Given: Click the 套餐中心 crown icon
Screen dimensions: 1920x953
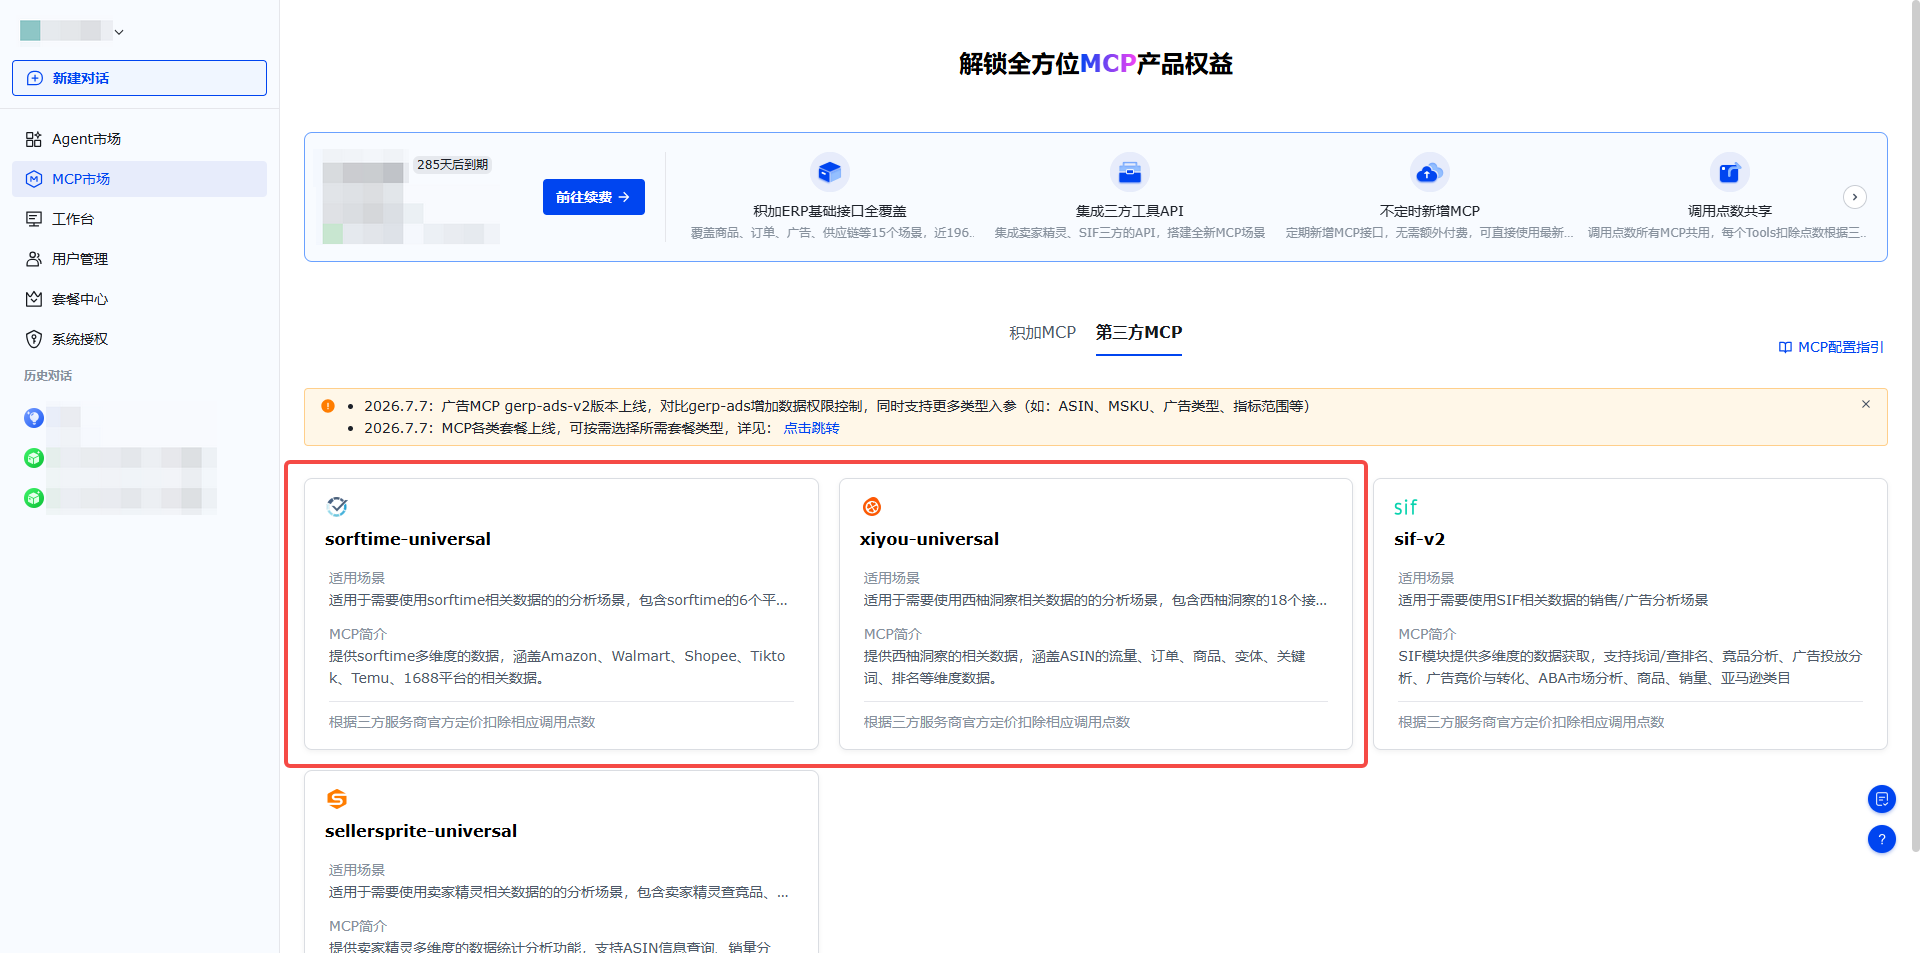Looking at the screenshot, I should click(x=34, y=299).
